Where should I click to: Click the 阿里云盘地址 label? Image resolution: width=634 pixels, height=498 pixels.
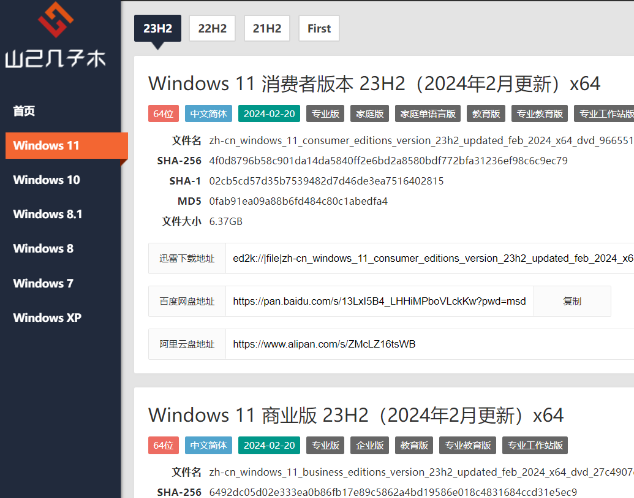[x=187, y=344]
